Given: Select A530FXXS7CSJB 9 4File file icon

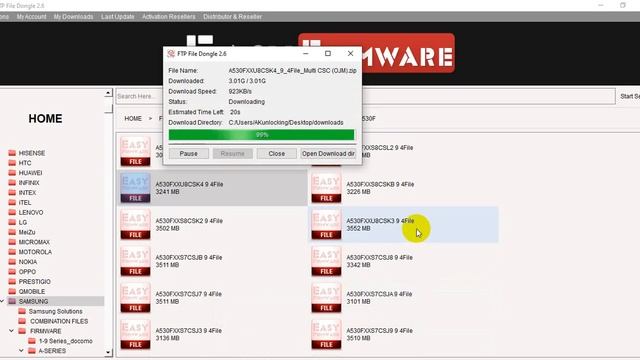Looking at the screenshot, I should (x=135, y=261).
